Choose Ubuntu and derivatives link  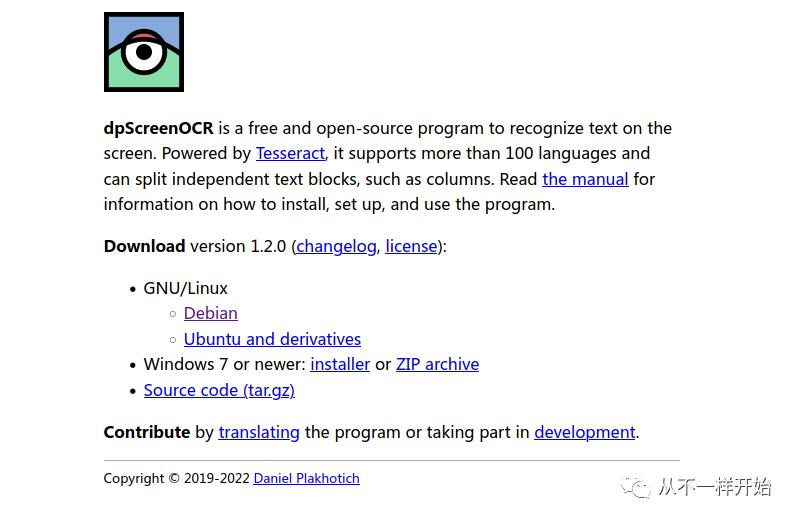coord(272,340)
